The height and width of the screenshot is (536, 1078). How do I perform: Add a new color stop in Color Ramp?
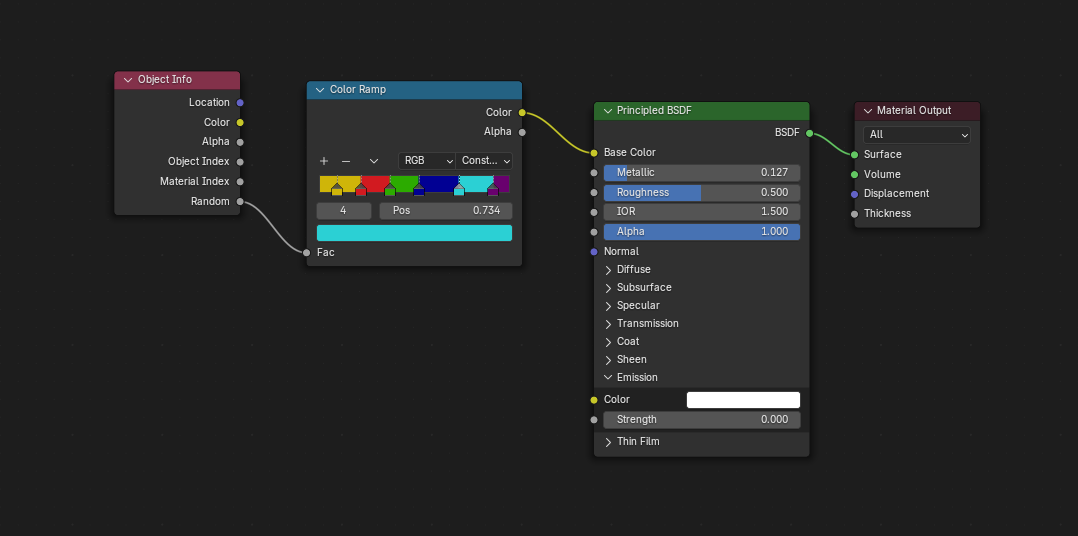tap(324, 161)
